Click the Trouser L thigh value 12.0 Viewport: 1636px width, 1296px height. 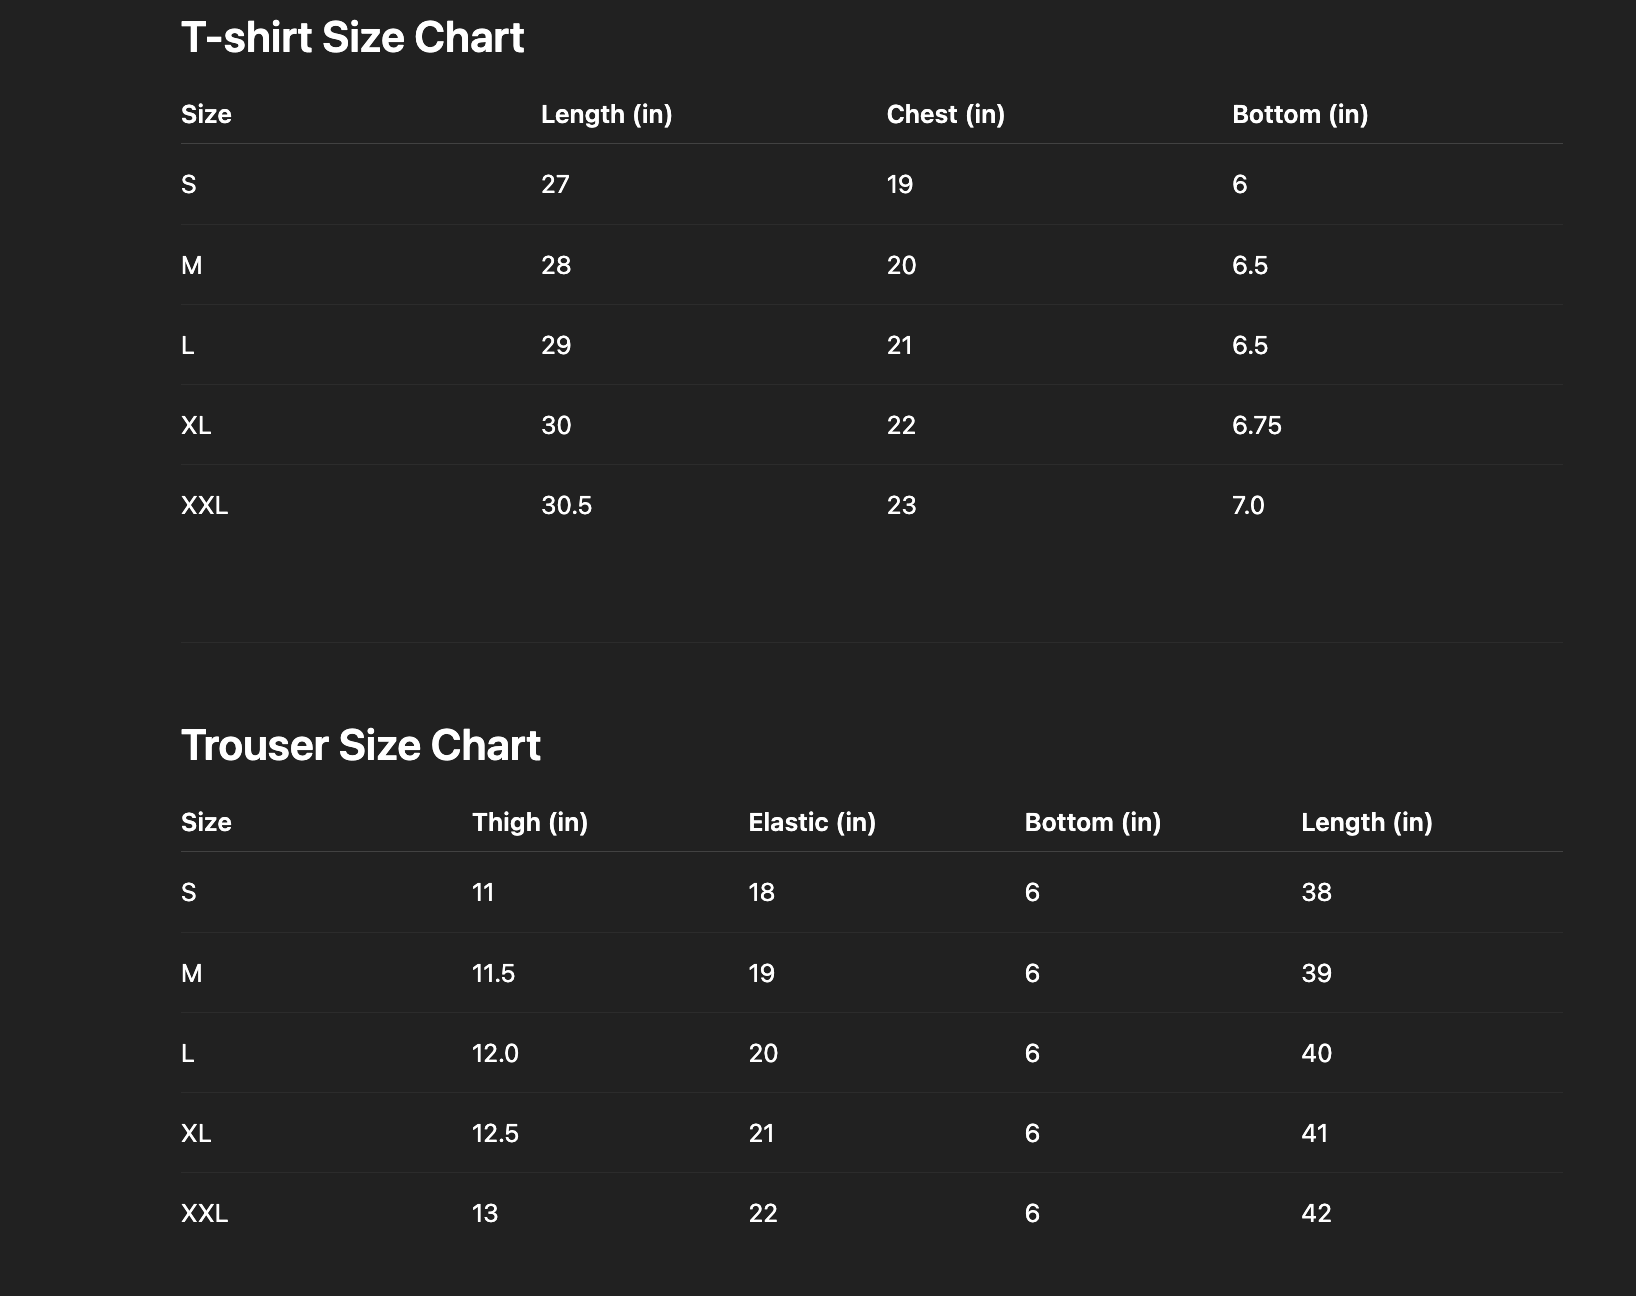pyautogui.click(x=495, y=1054)
